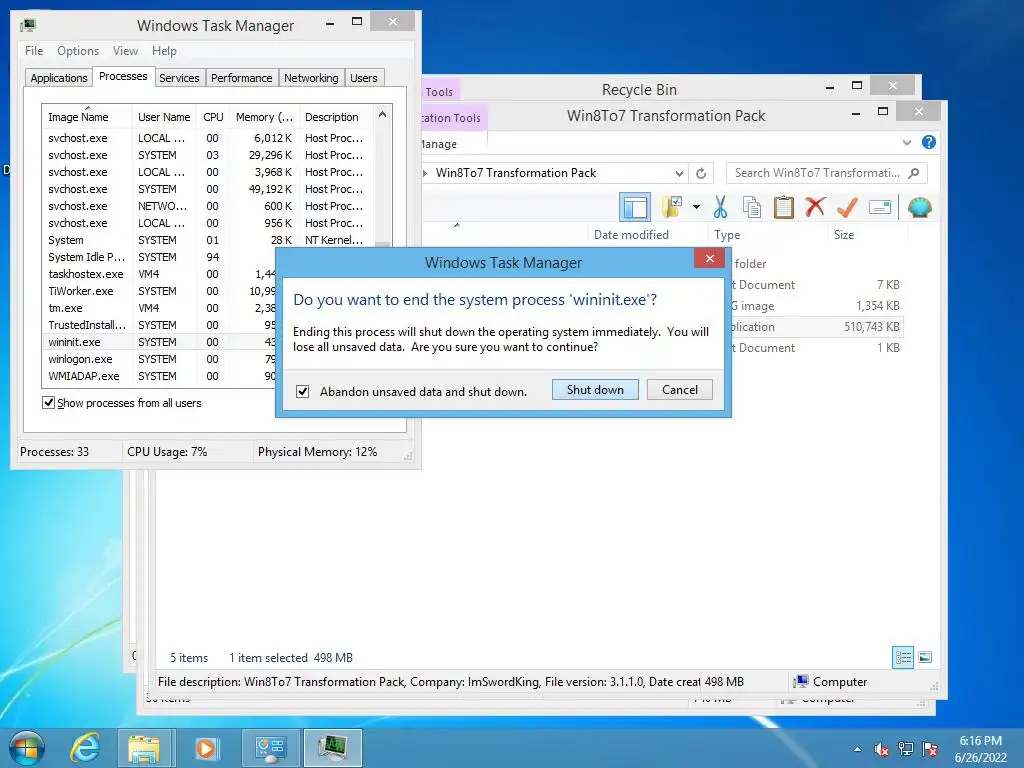Click the Cut scissors icon
Screen dimensions: 1024x768
[x=720, y=207]
